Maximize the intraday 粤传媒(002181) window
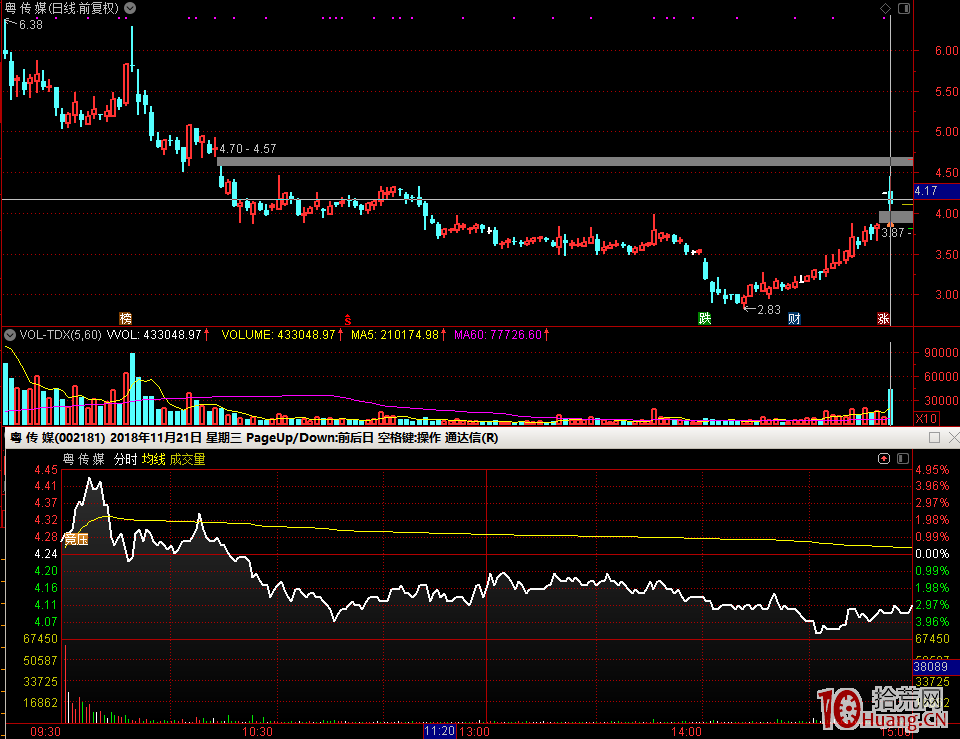Image resolution: width=960 pixels, height=739 pixels. [x=934, y=437]
